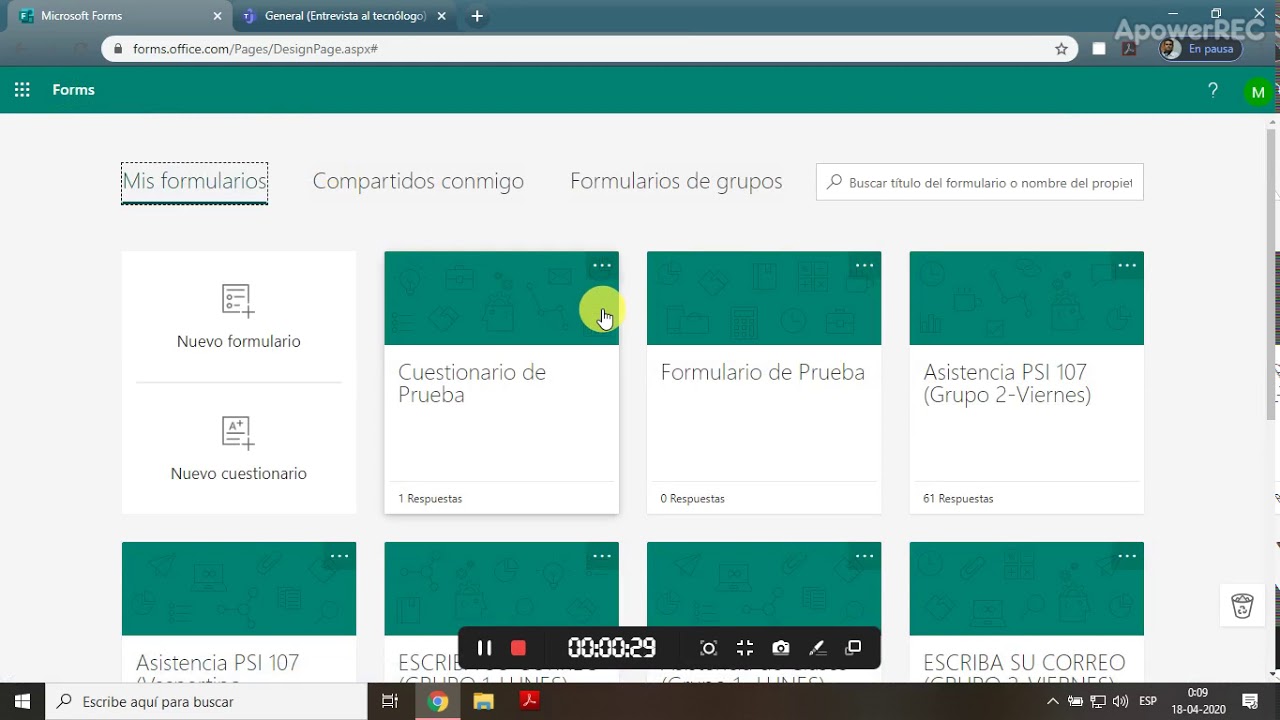The image size is (1280, 720).
Task: Search forms by title or owner
Action: click(980, 183)
